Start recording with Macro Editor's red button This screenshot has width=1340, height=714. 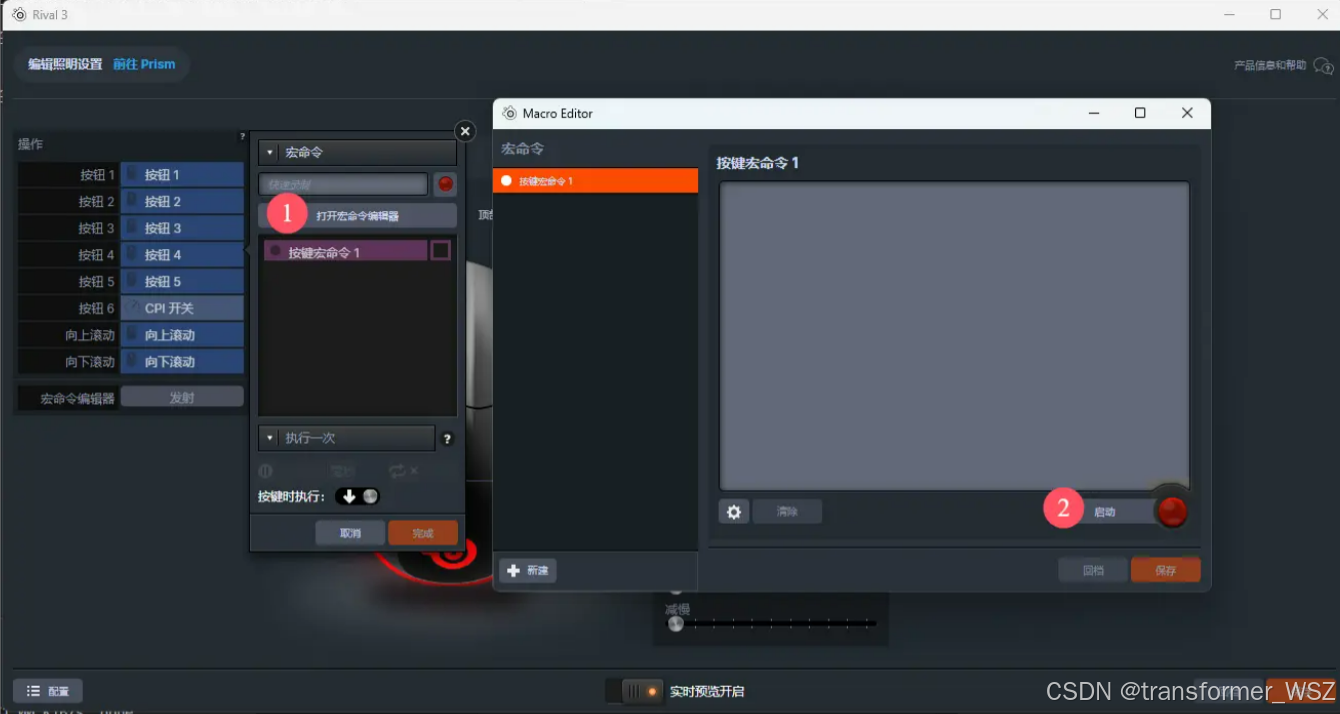point(1171,511)
